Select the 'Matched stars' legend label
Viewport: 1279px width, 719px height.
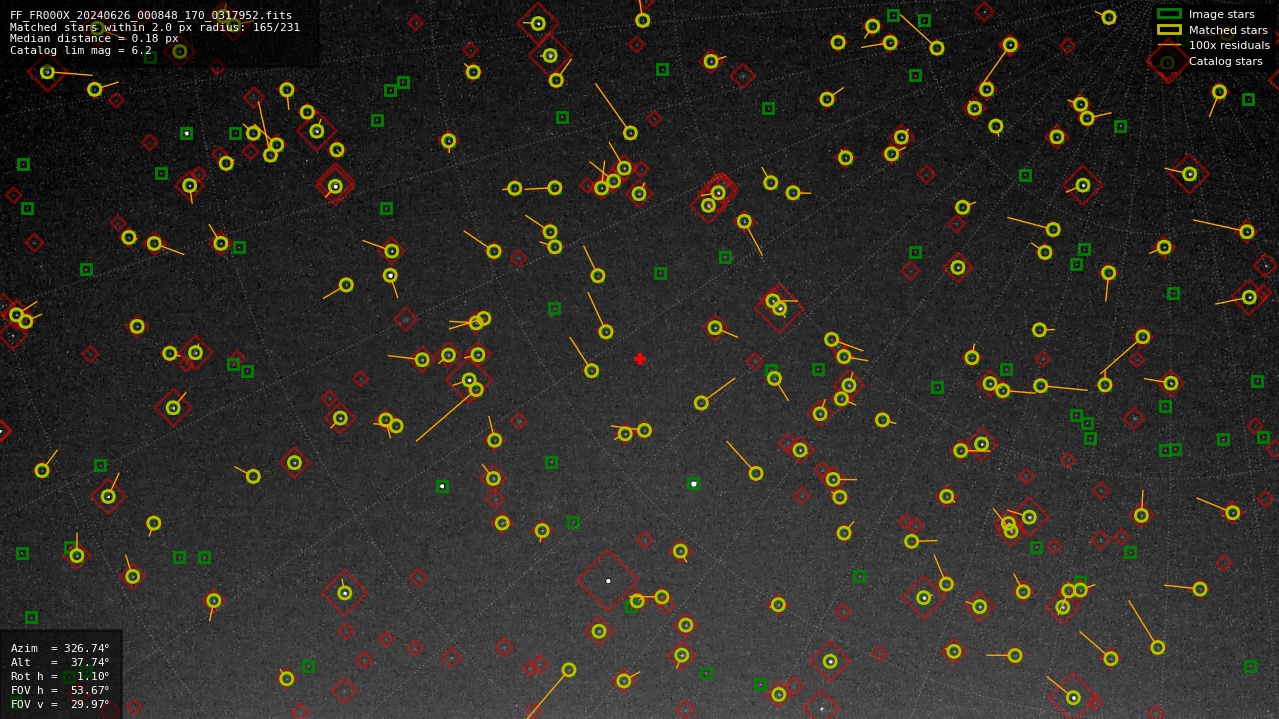1228,30
